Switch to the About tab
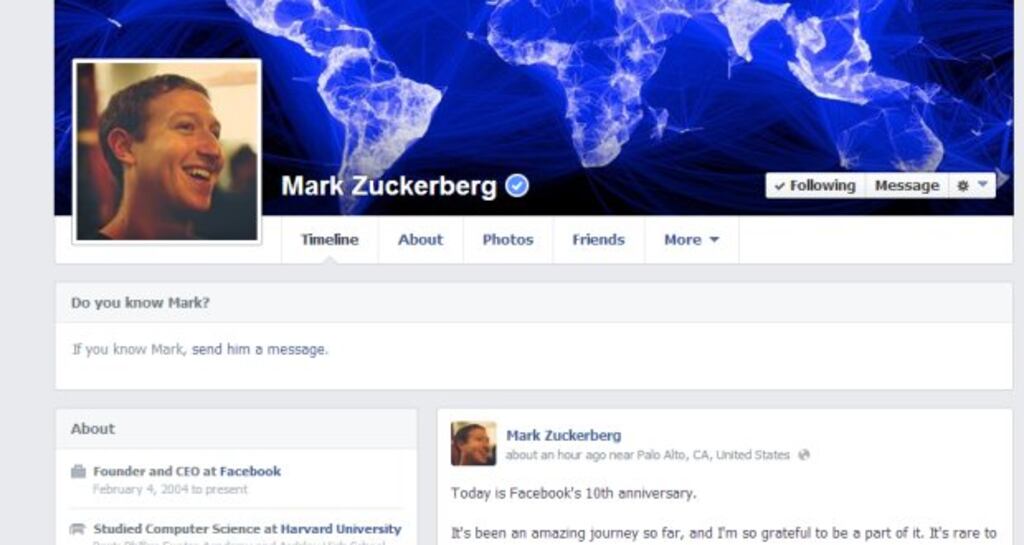1024x545 pixels. (421, 240)
